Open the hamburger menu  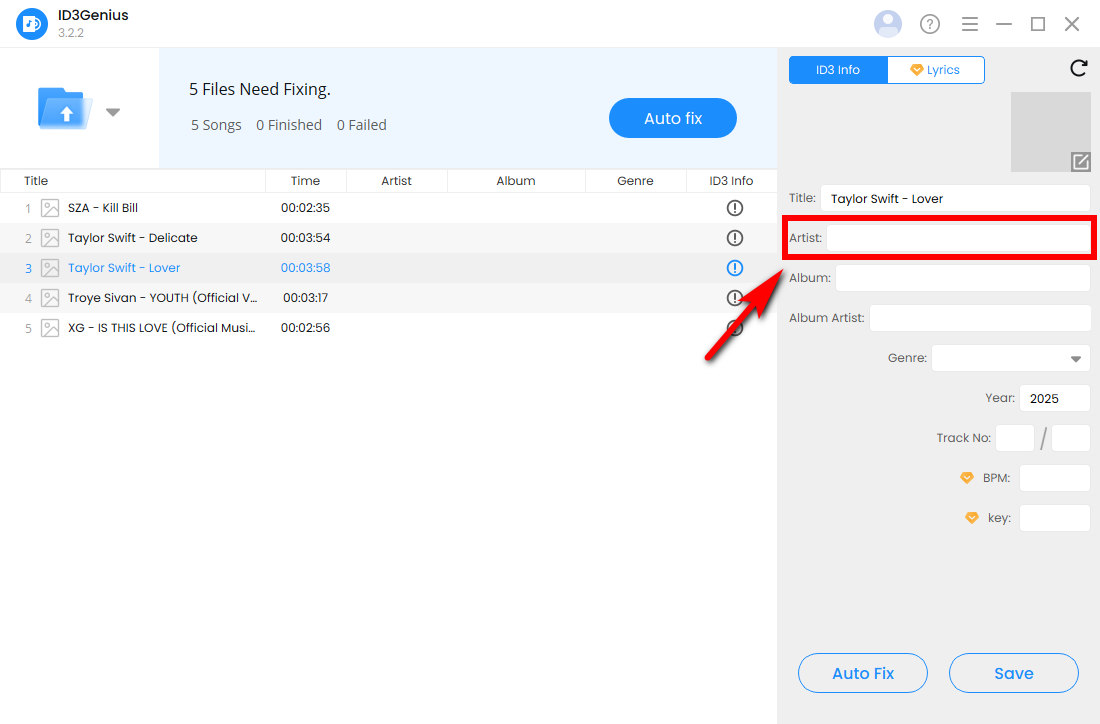(x=970, y=25)
